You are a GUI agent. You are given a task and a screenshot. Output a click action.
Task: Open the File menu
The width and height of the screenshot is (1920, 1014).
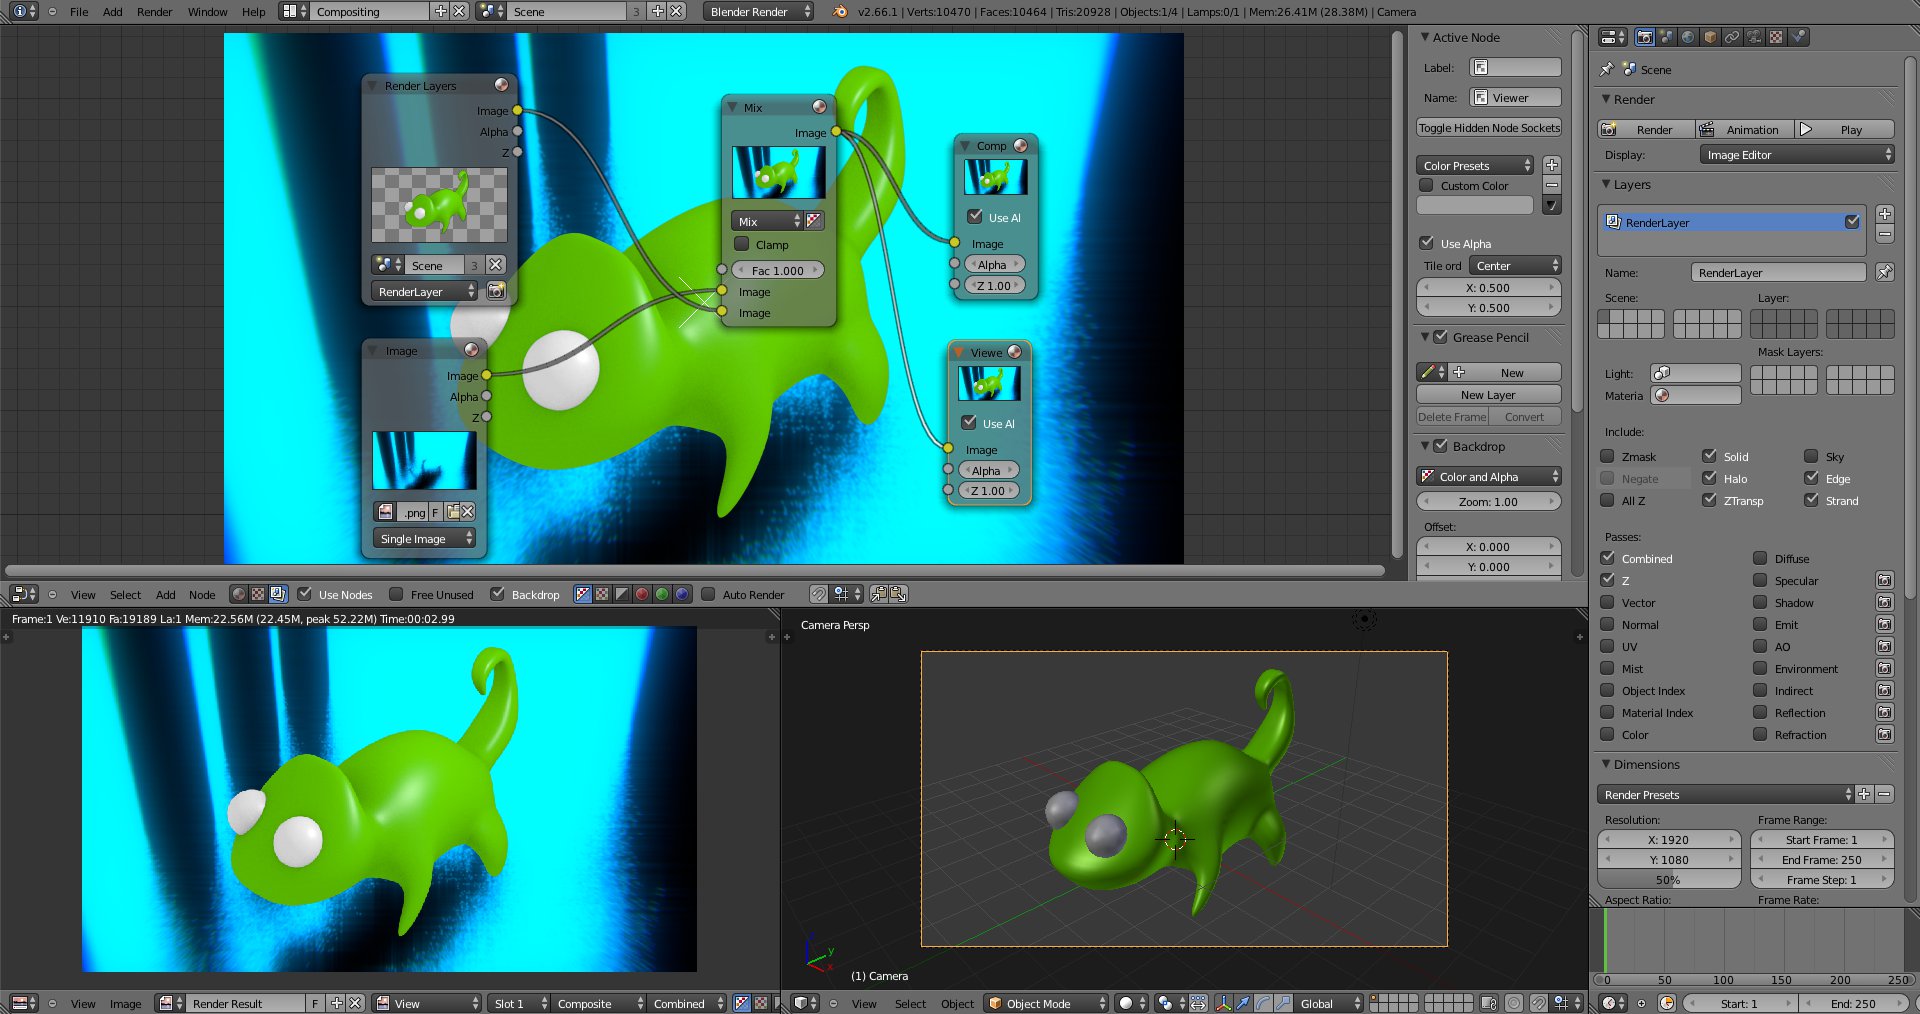tap(79, 12)
